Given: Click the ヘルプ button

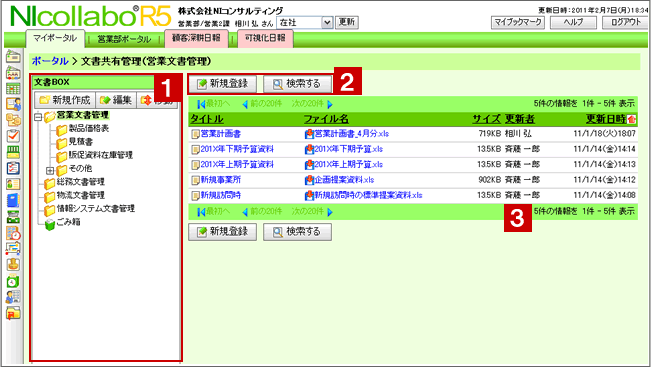Looking at the screenshot, I should [573, 22].
